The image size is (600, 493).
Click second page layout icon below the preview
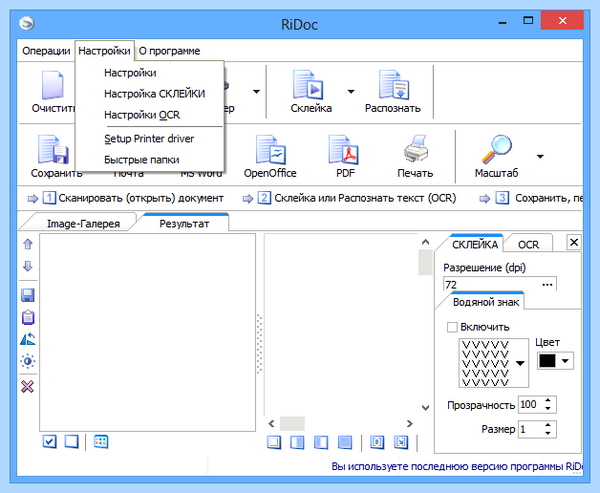(297, 443)
